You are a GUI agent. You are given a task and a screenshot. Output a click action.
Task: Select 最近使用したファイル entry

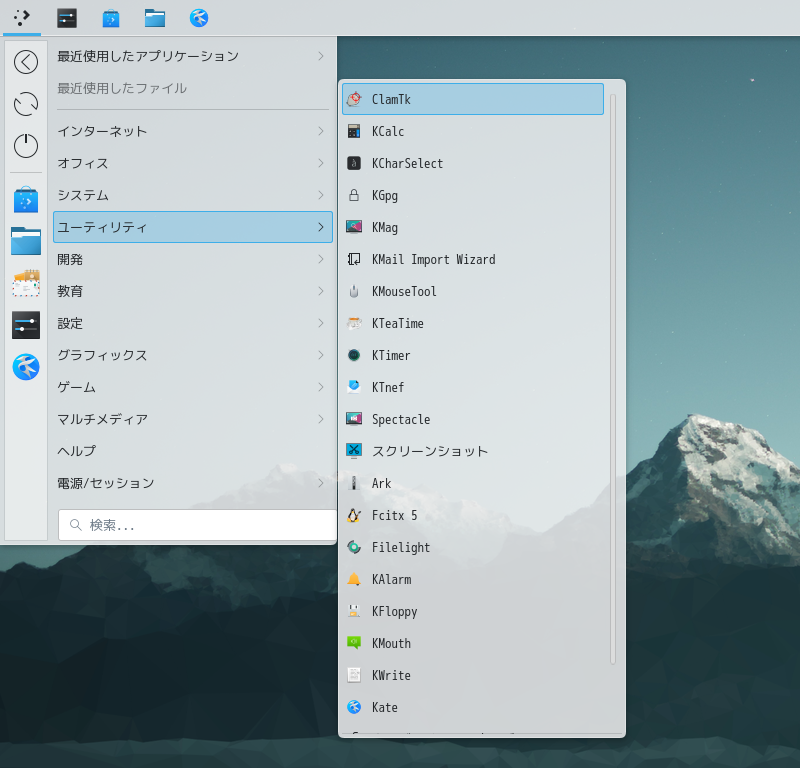[x=193, y=88]
